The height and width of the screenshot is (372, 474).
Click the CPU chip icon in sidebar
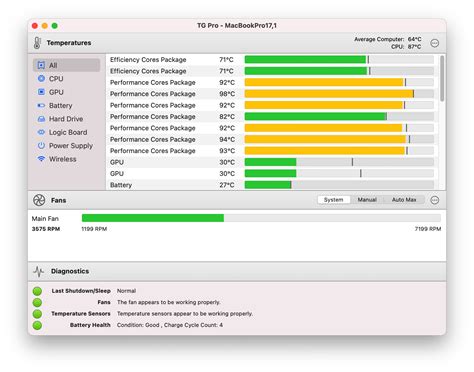pyautogui.click(x=41, y=78)
